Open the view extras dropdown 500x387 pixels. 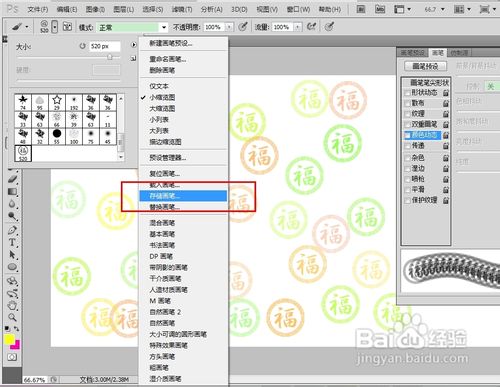[x=403, y=9]
